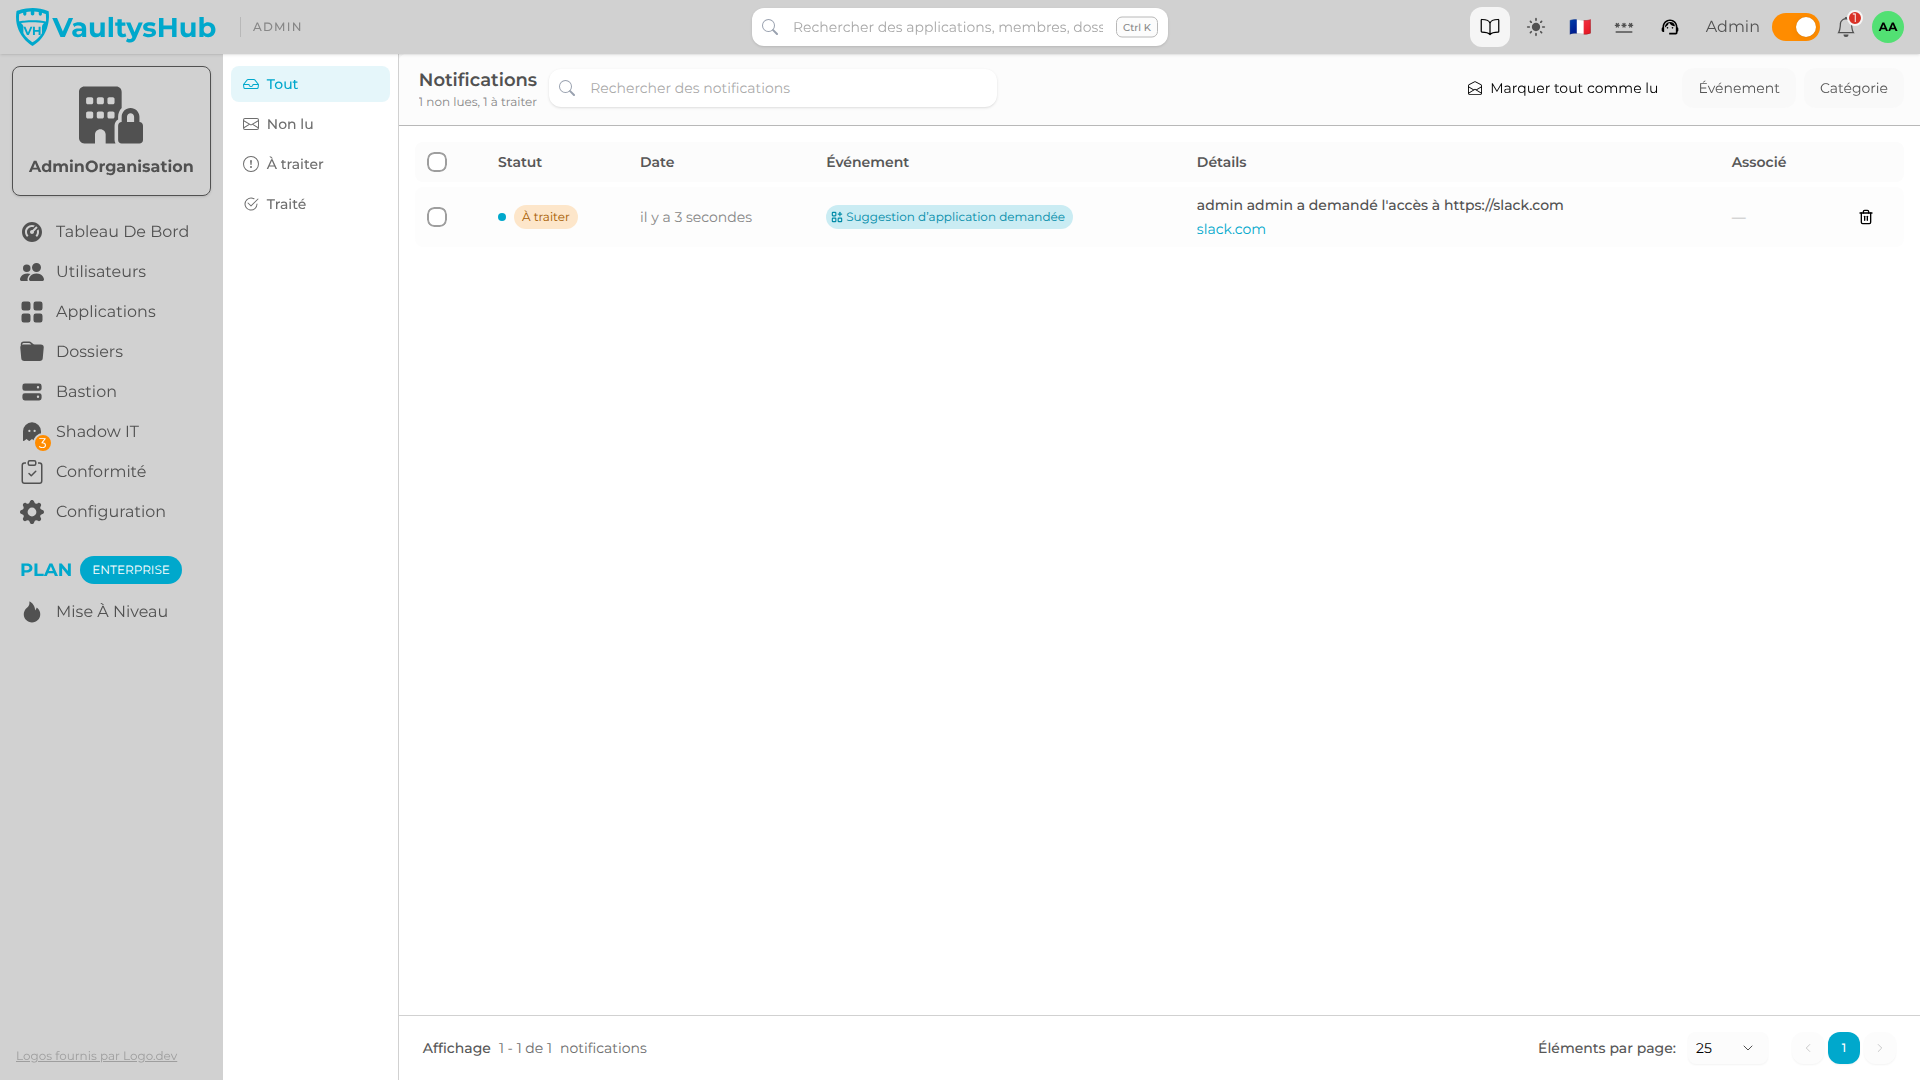Open Conformité section

[x=111, y=471]
